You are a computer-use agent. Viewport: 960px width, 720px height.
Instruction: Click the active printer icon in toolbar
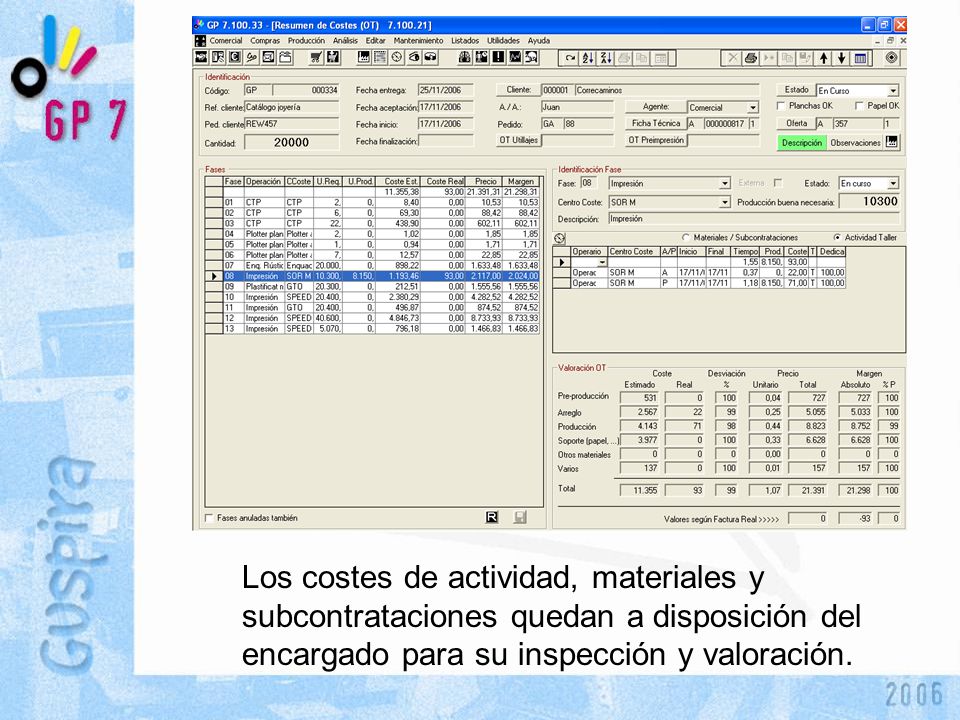coord(751,58)
